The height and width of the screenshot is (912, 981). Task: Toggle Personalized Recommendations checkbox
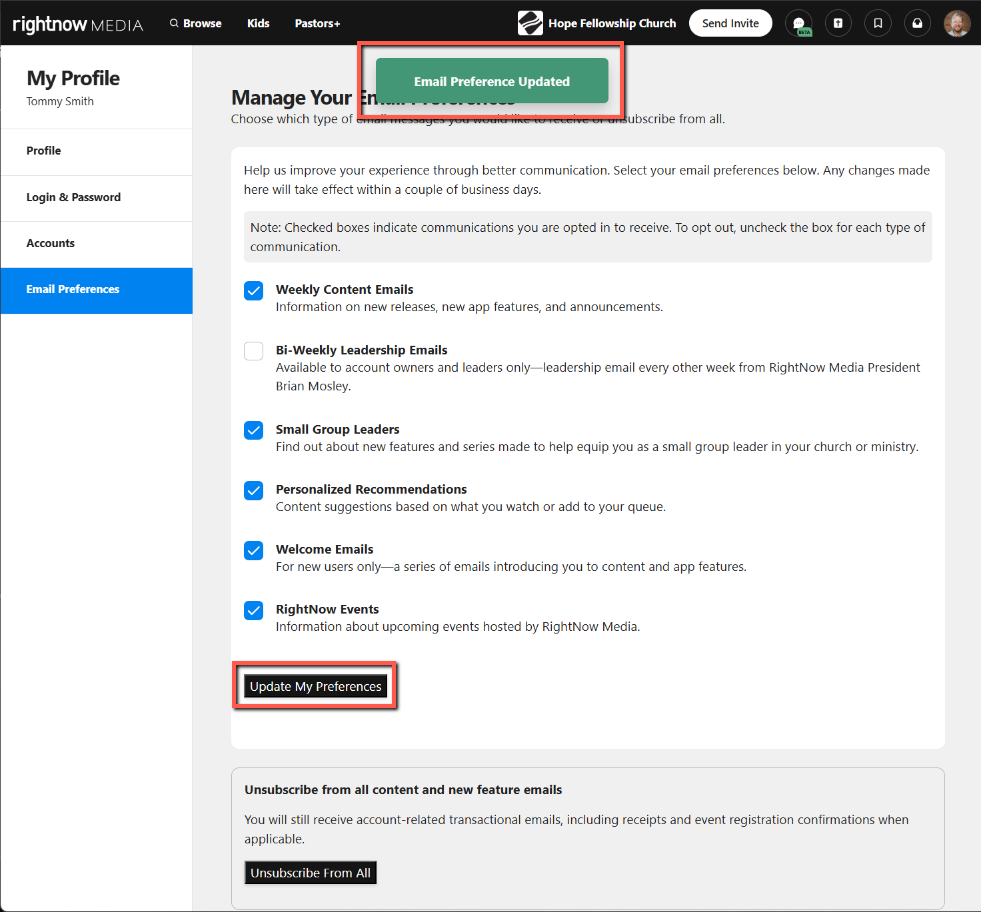(x=254, y=490)
